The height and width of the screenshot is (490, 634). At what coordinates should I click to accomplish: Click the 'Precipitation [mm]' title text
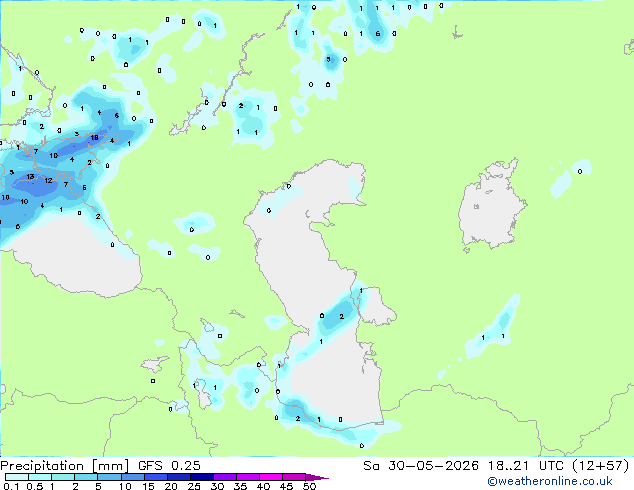(65, 466)
